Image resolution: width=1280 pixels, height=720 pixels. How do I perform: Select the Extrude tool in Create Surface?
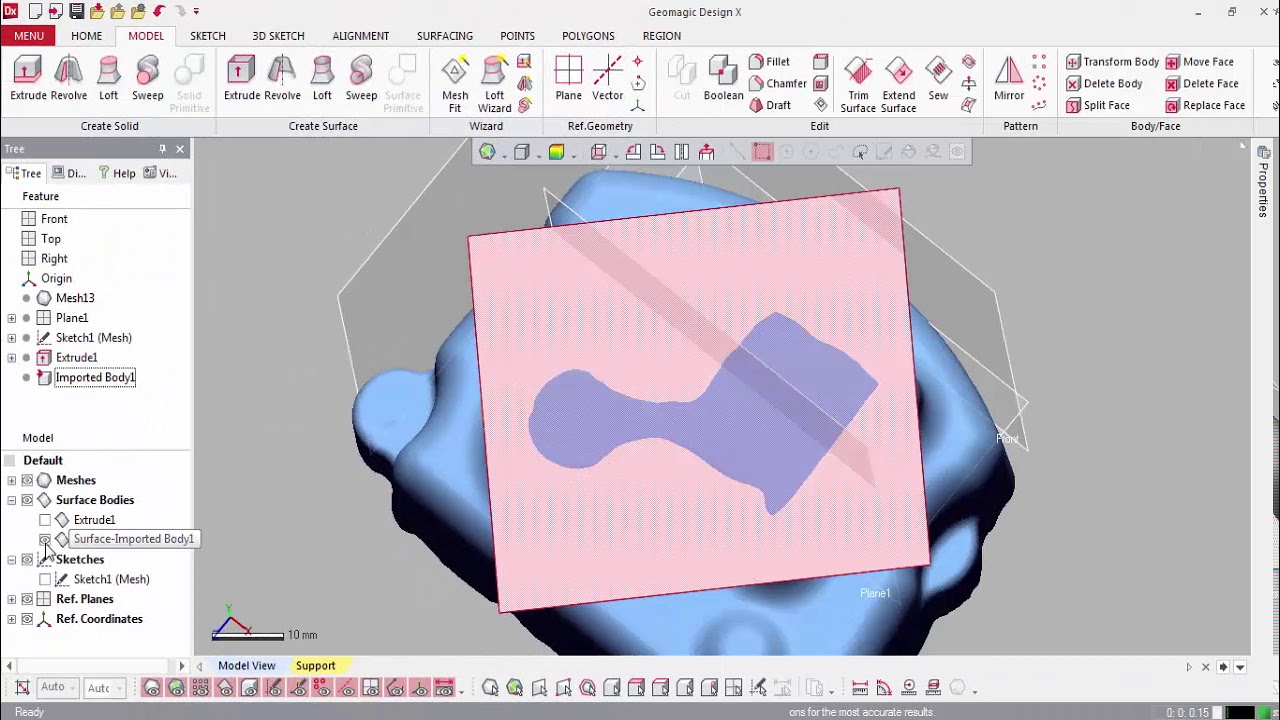click(x=241, y=78)
